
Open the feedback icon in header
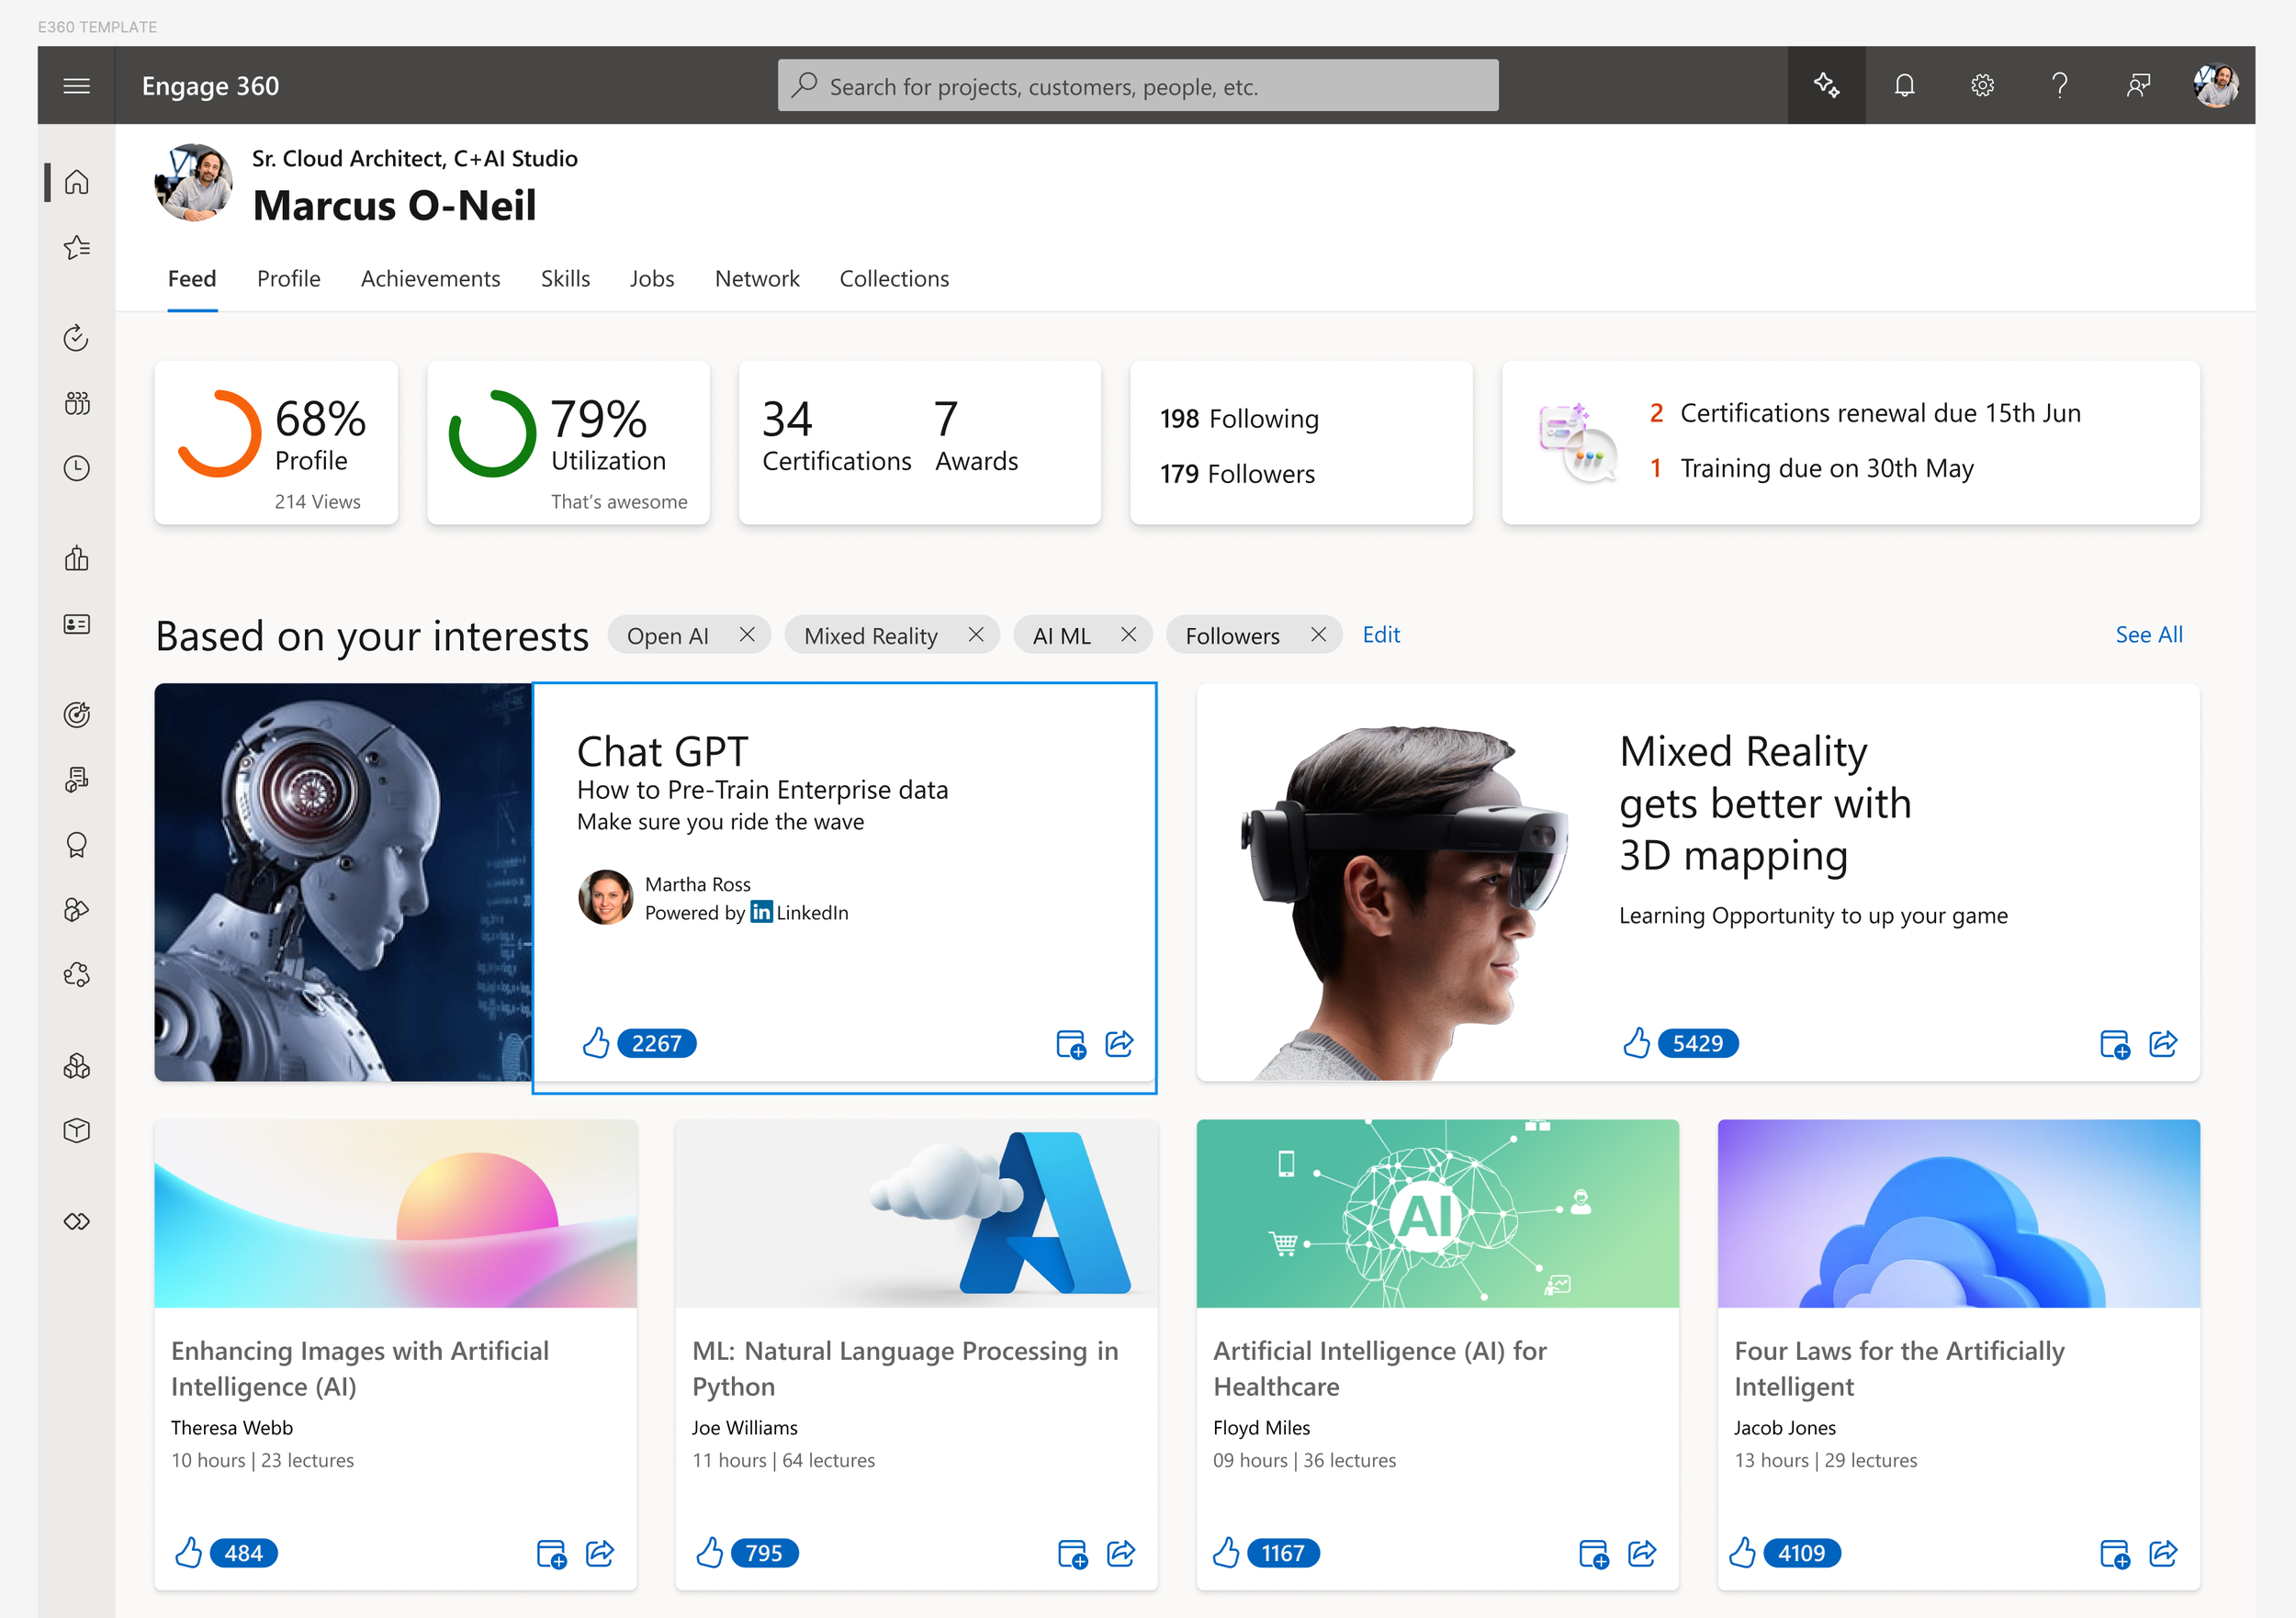[x=2138, y=86]
